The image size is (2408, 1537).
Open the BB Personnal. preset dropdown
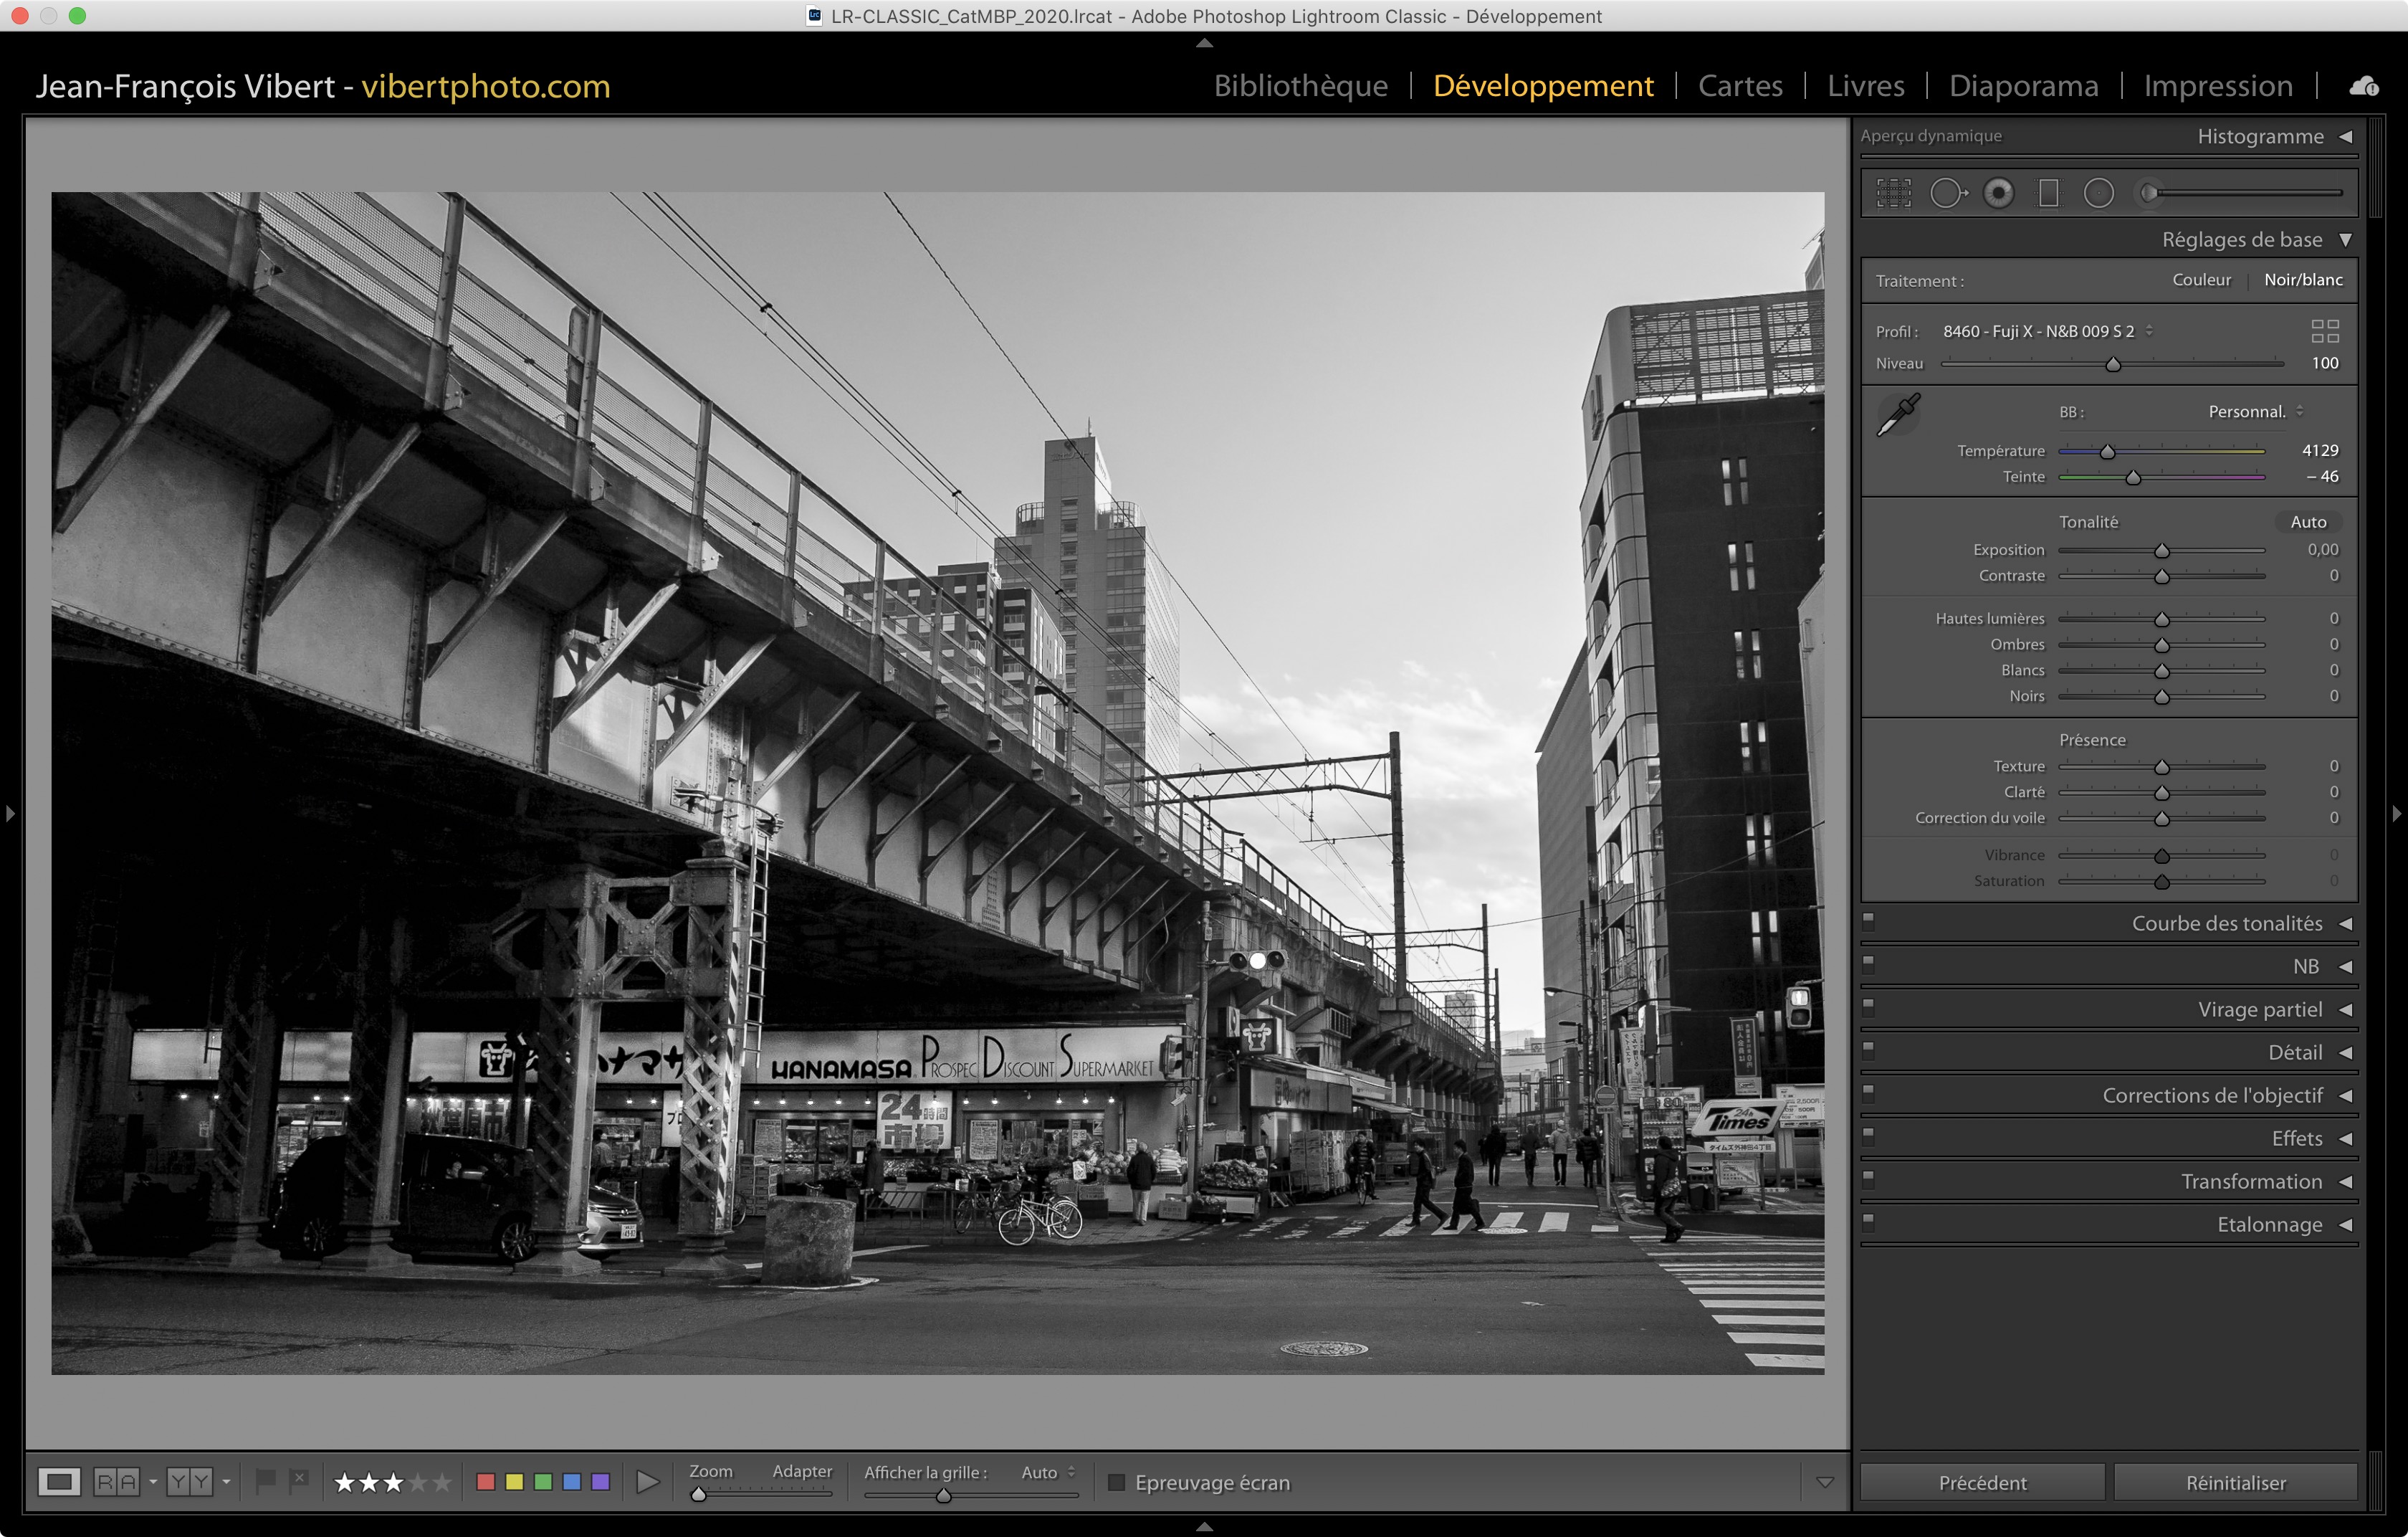point(2255,412)
